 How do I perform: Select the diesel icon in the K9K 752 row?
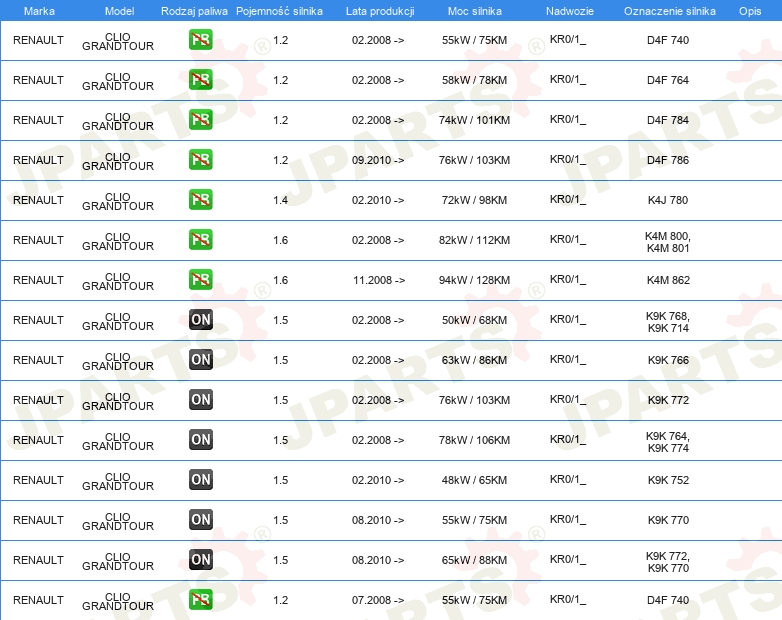click(200, 479)
